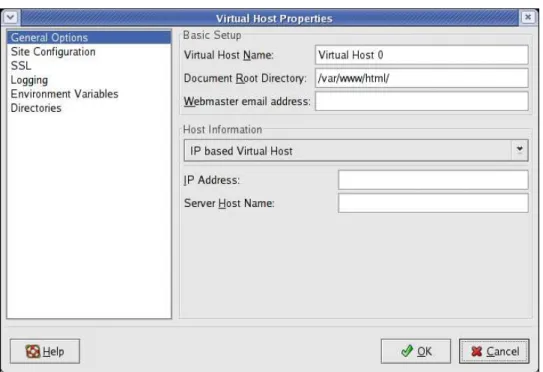Dismiss the dialog with Cancel

(494, 351)
